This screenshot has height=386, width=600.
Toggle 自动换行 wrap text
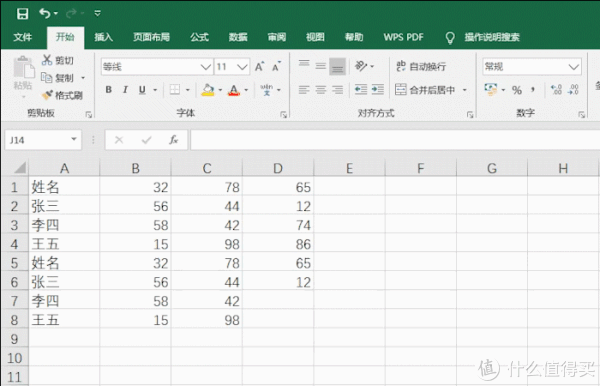[421, 66]
